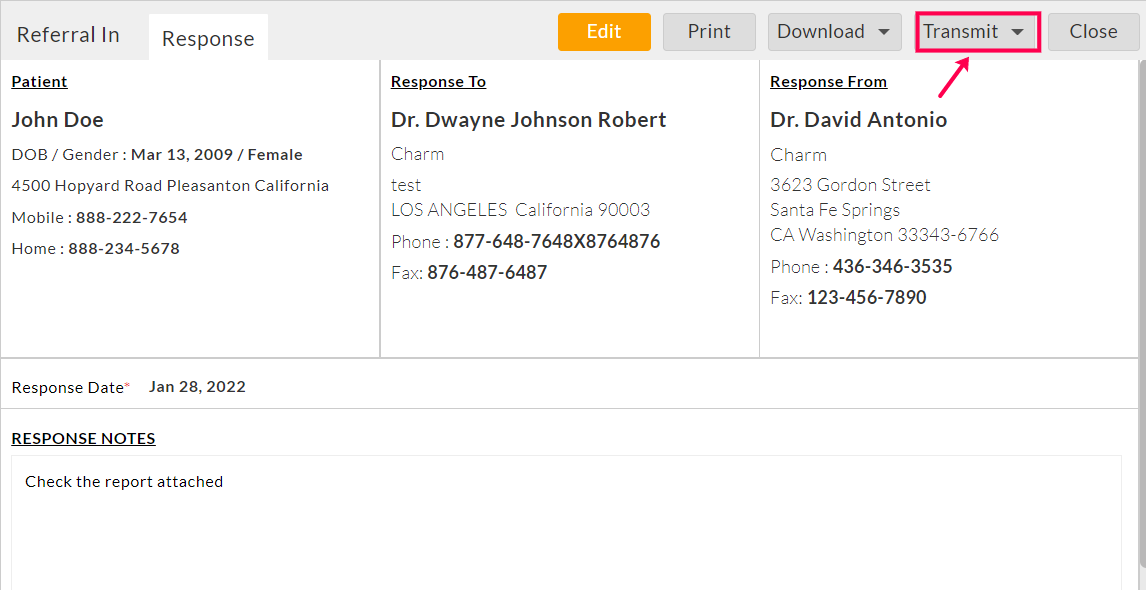Click the phone number 436-346-3535
Viewport: 1146px width, 590px height.
pos(892,266)
